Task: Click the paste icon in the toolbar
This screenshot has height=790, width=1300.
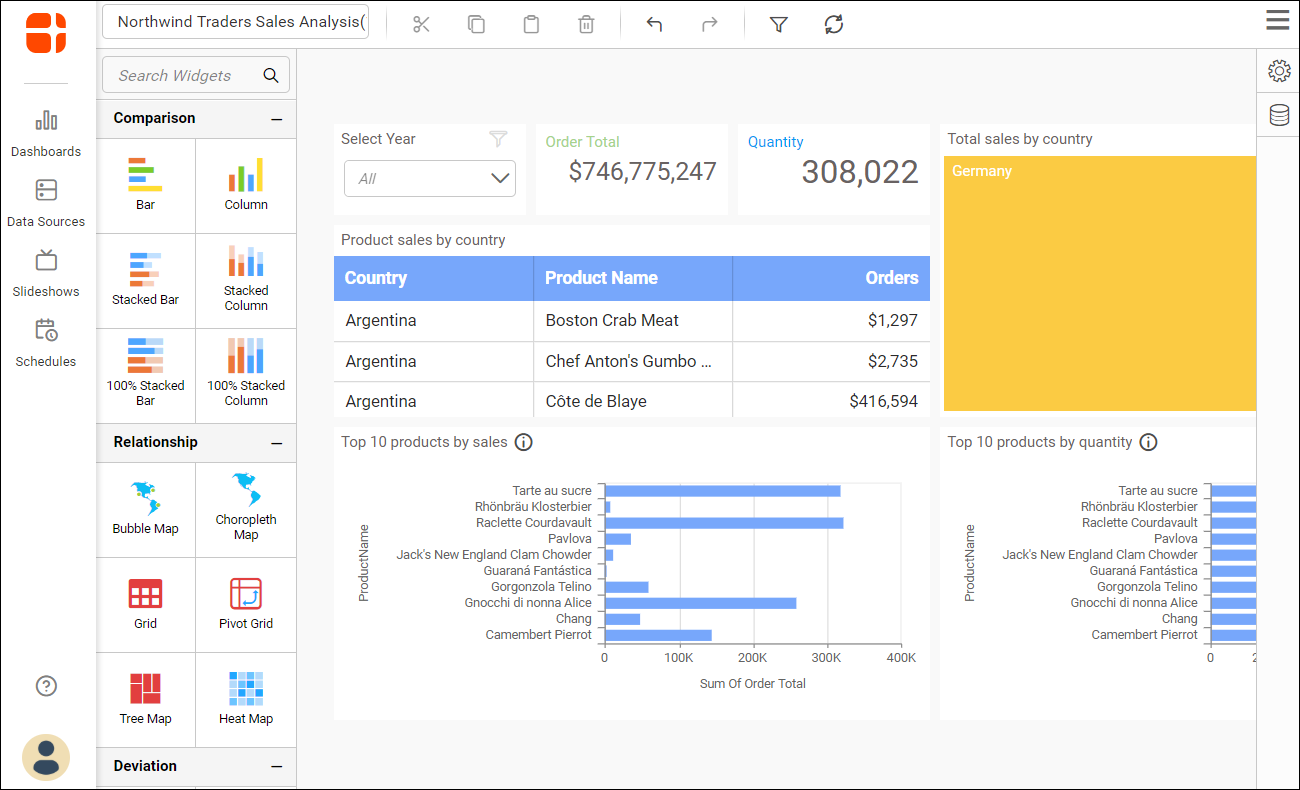Action: tap(531, 23)
